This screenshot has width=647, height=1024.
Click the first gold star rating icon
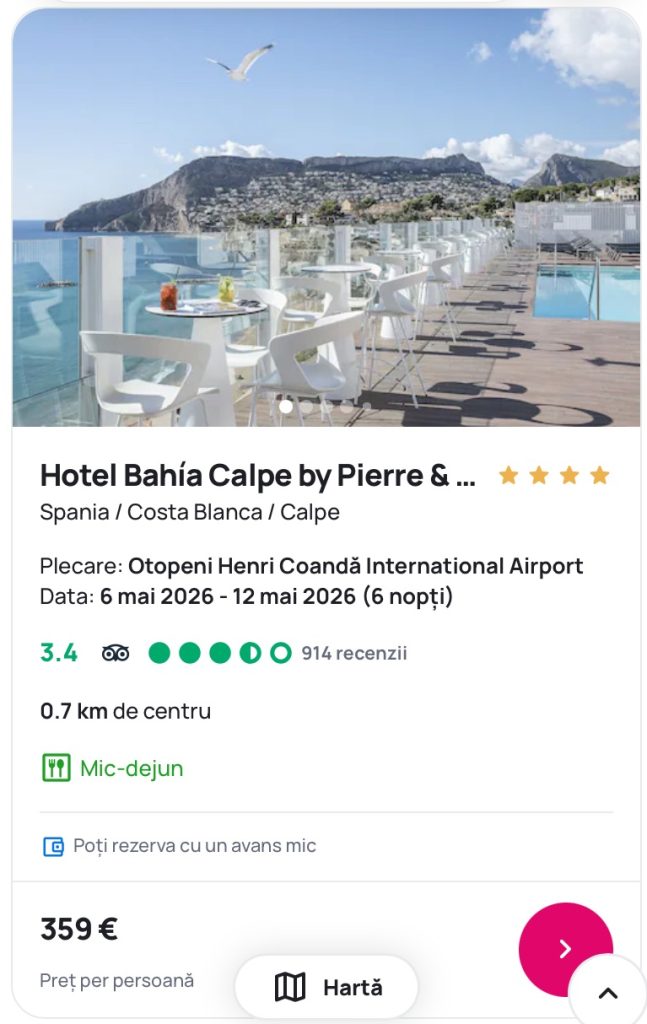509,475
